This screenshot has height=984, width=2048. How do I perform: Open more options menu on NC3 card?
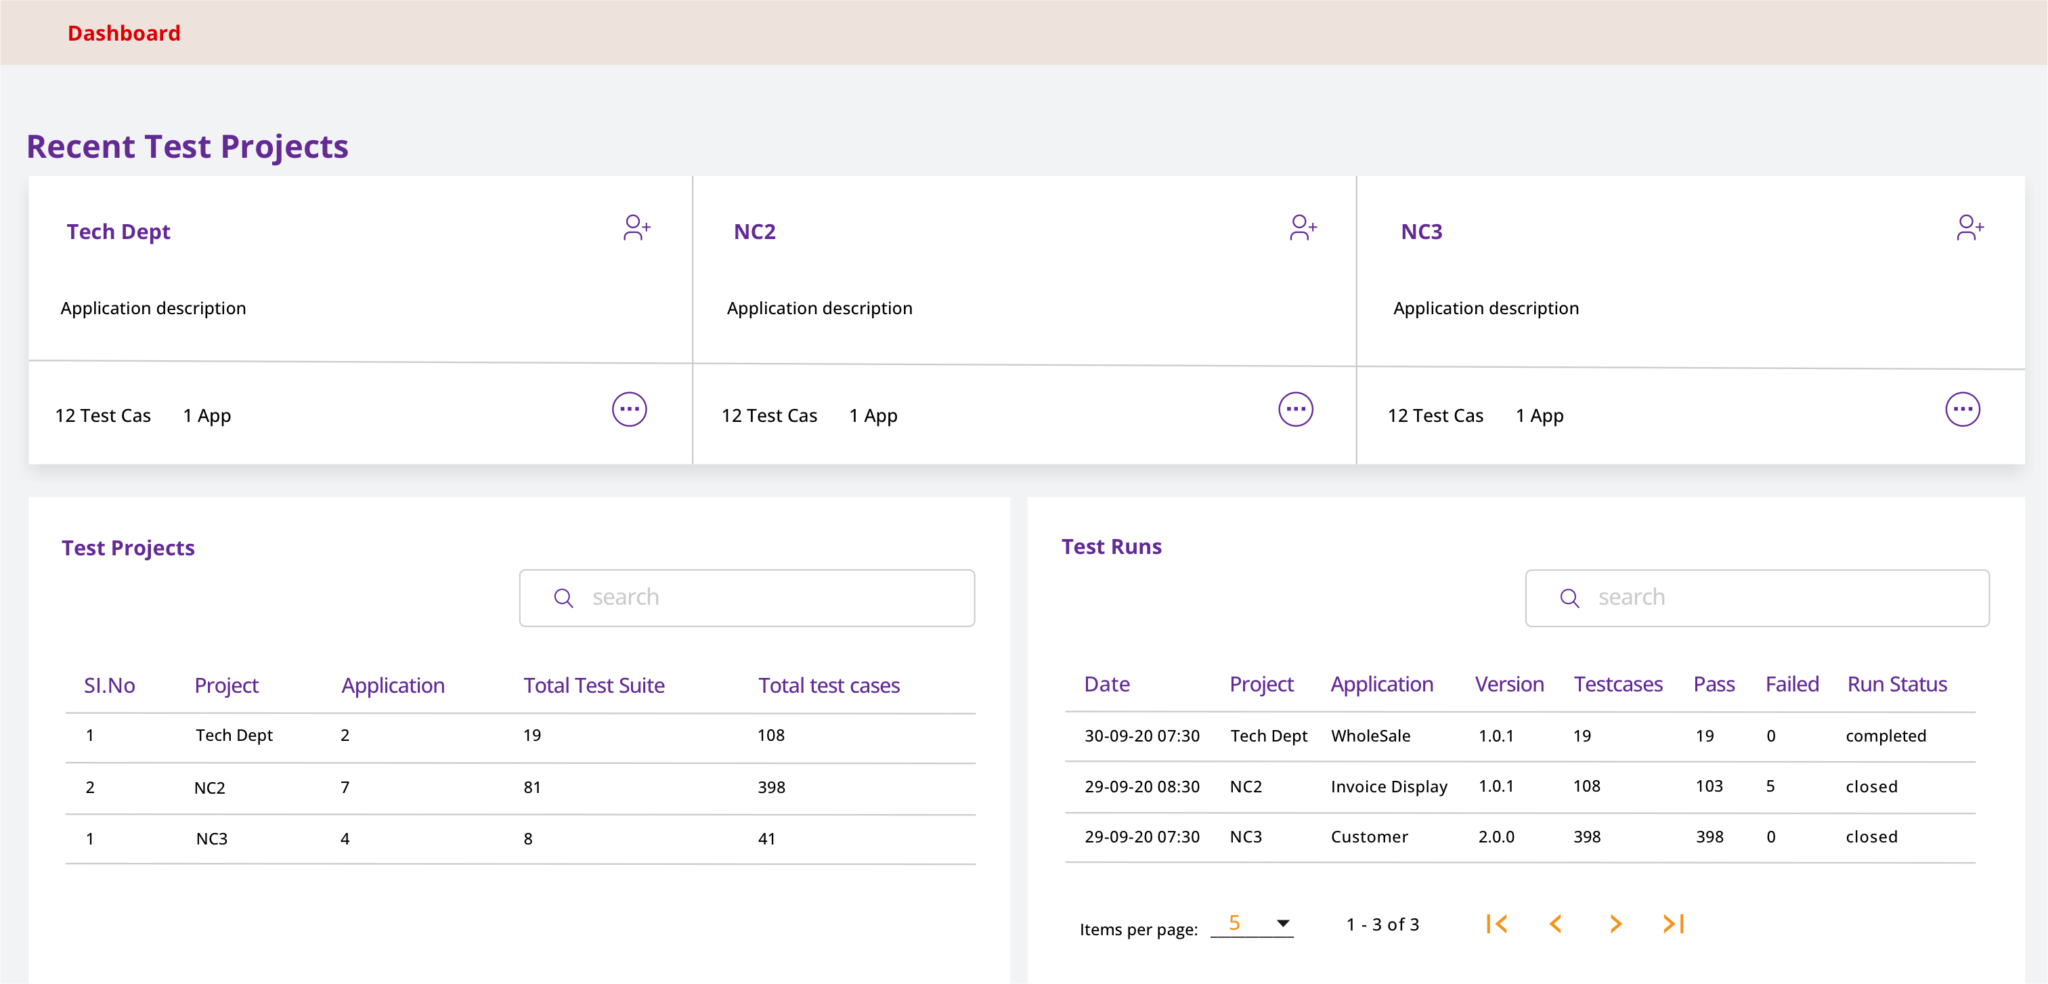pyautogui.click(x=1962, y=409)
